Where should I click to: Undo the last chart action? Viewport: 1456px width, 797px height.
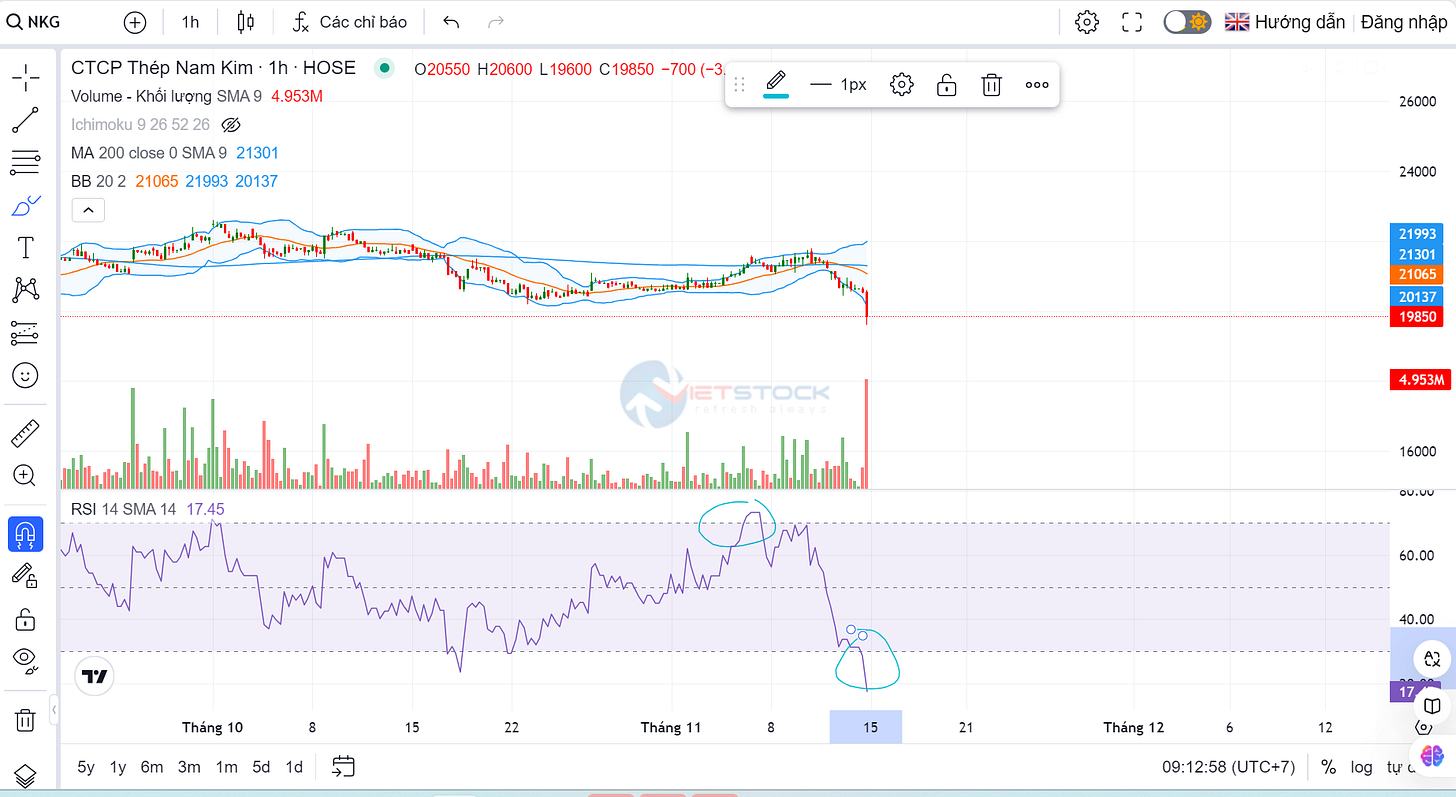451,22
